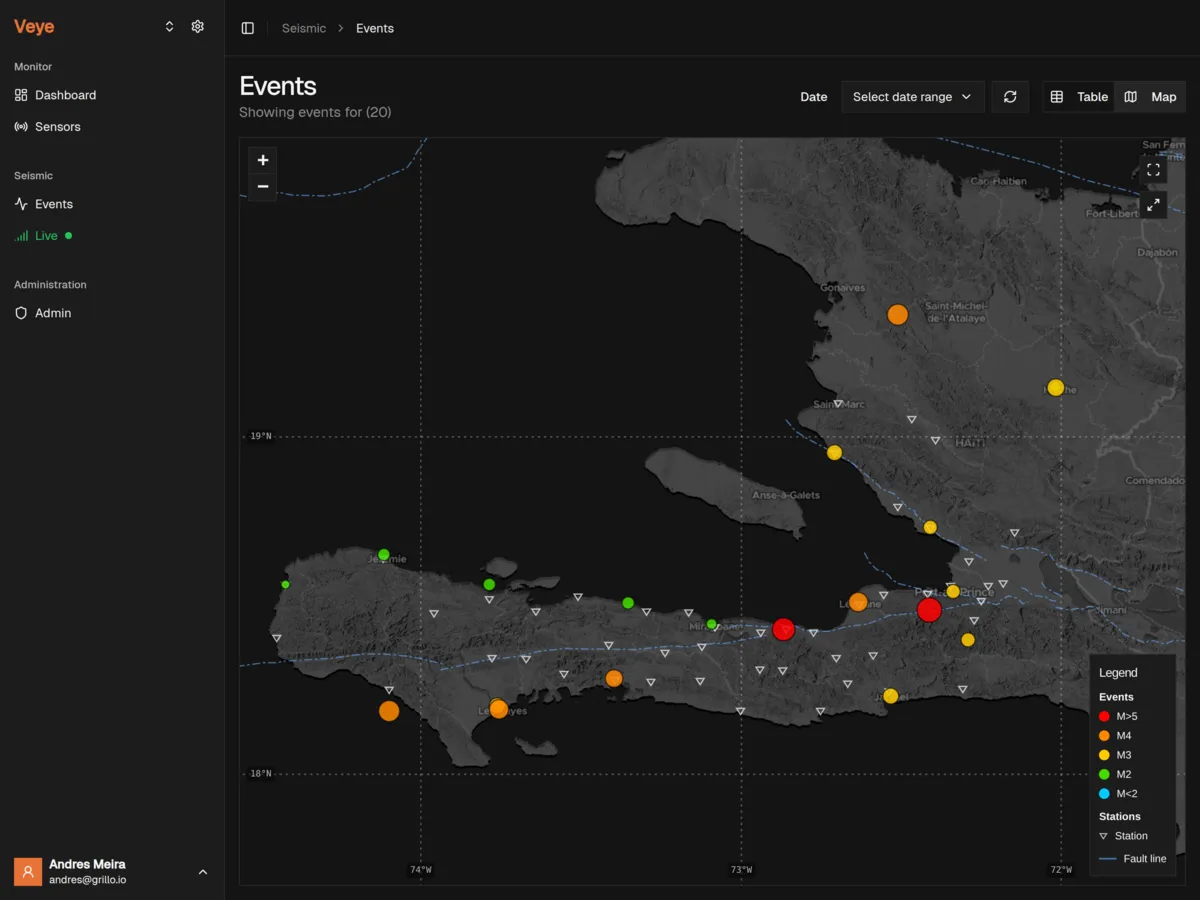Zoom in with the plus map button

(262, 159)
